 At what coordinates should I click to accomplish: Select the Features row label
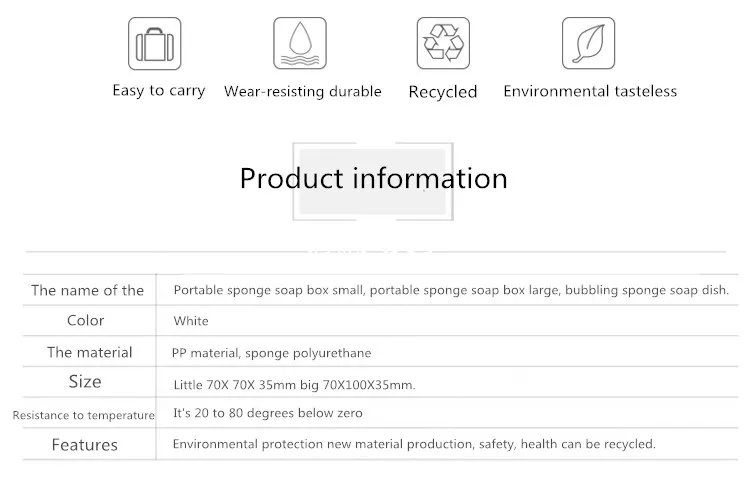point(85,445)
